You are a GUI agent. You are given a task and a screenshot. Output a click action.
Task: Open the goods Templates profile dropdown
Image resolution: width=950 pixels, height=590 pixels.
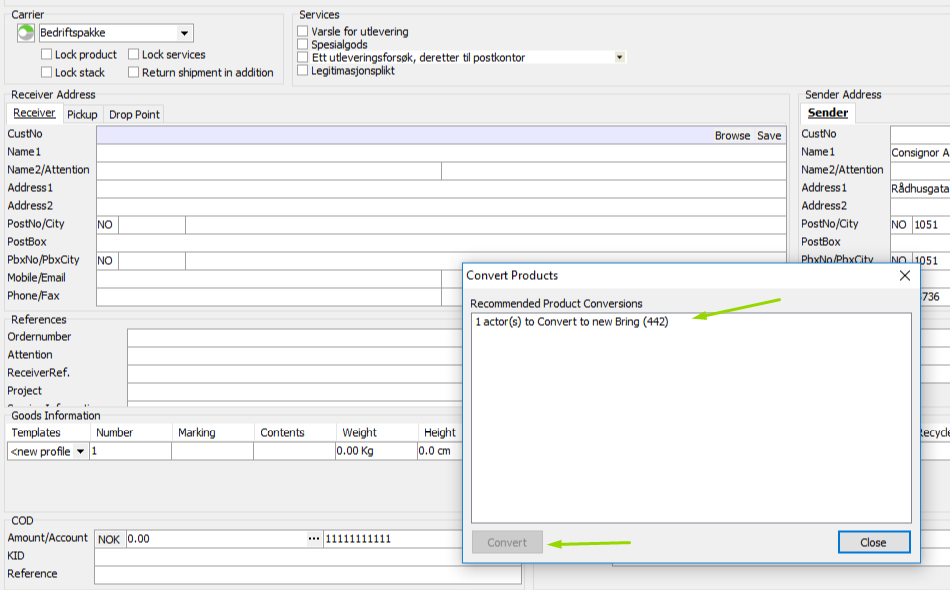click(80, 452)
